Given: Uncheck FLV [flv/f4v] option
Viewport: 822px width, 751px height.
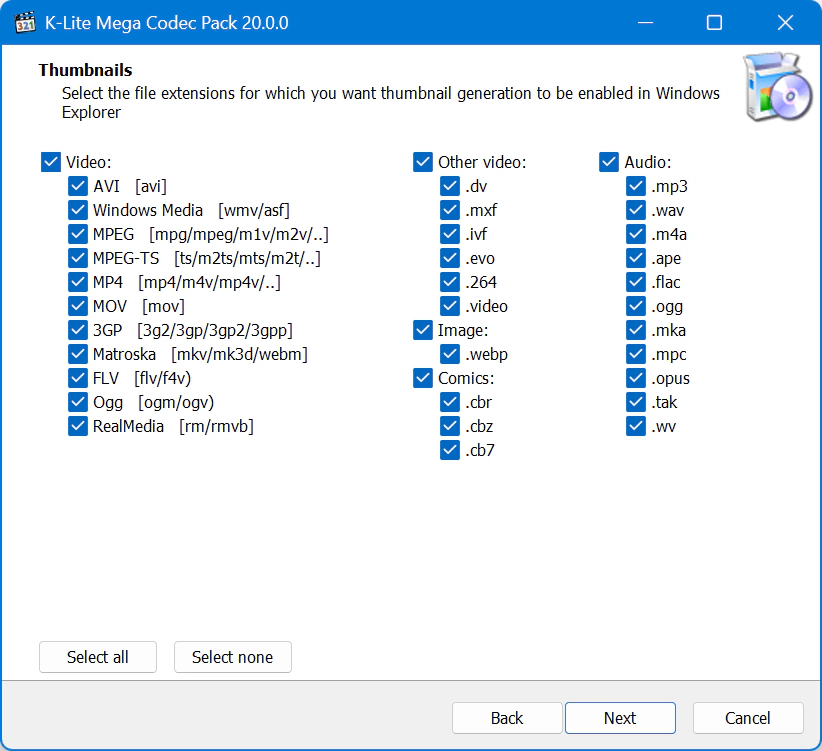Looking at the screenshot, I should point(78,378).
